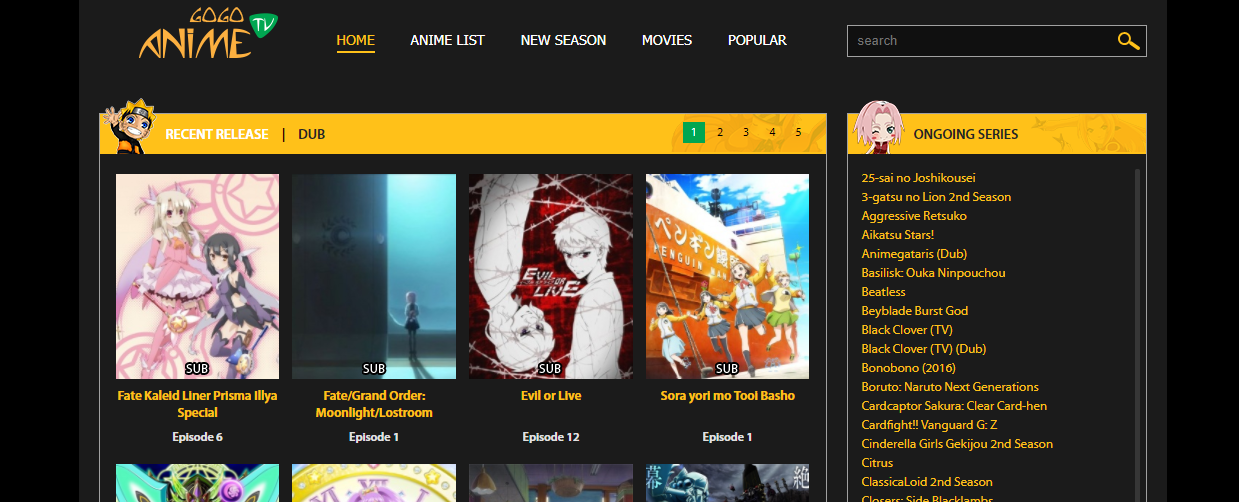Click the ongoing series list scrollbar

tap(1137, 335)
